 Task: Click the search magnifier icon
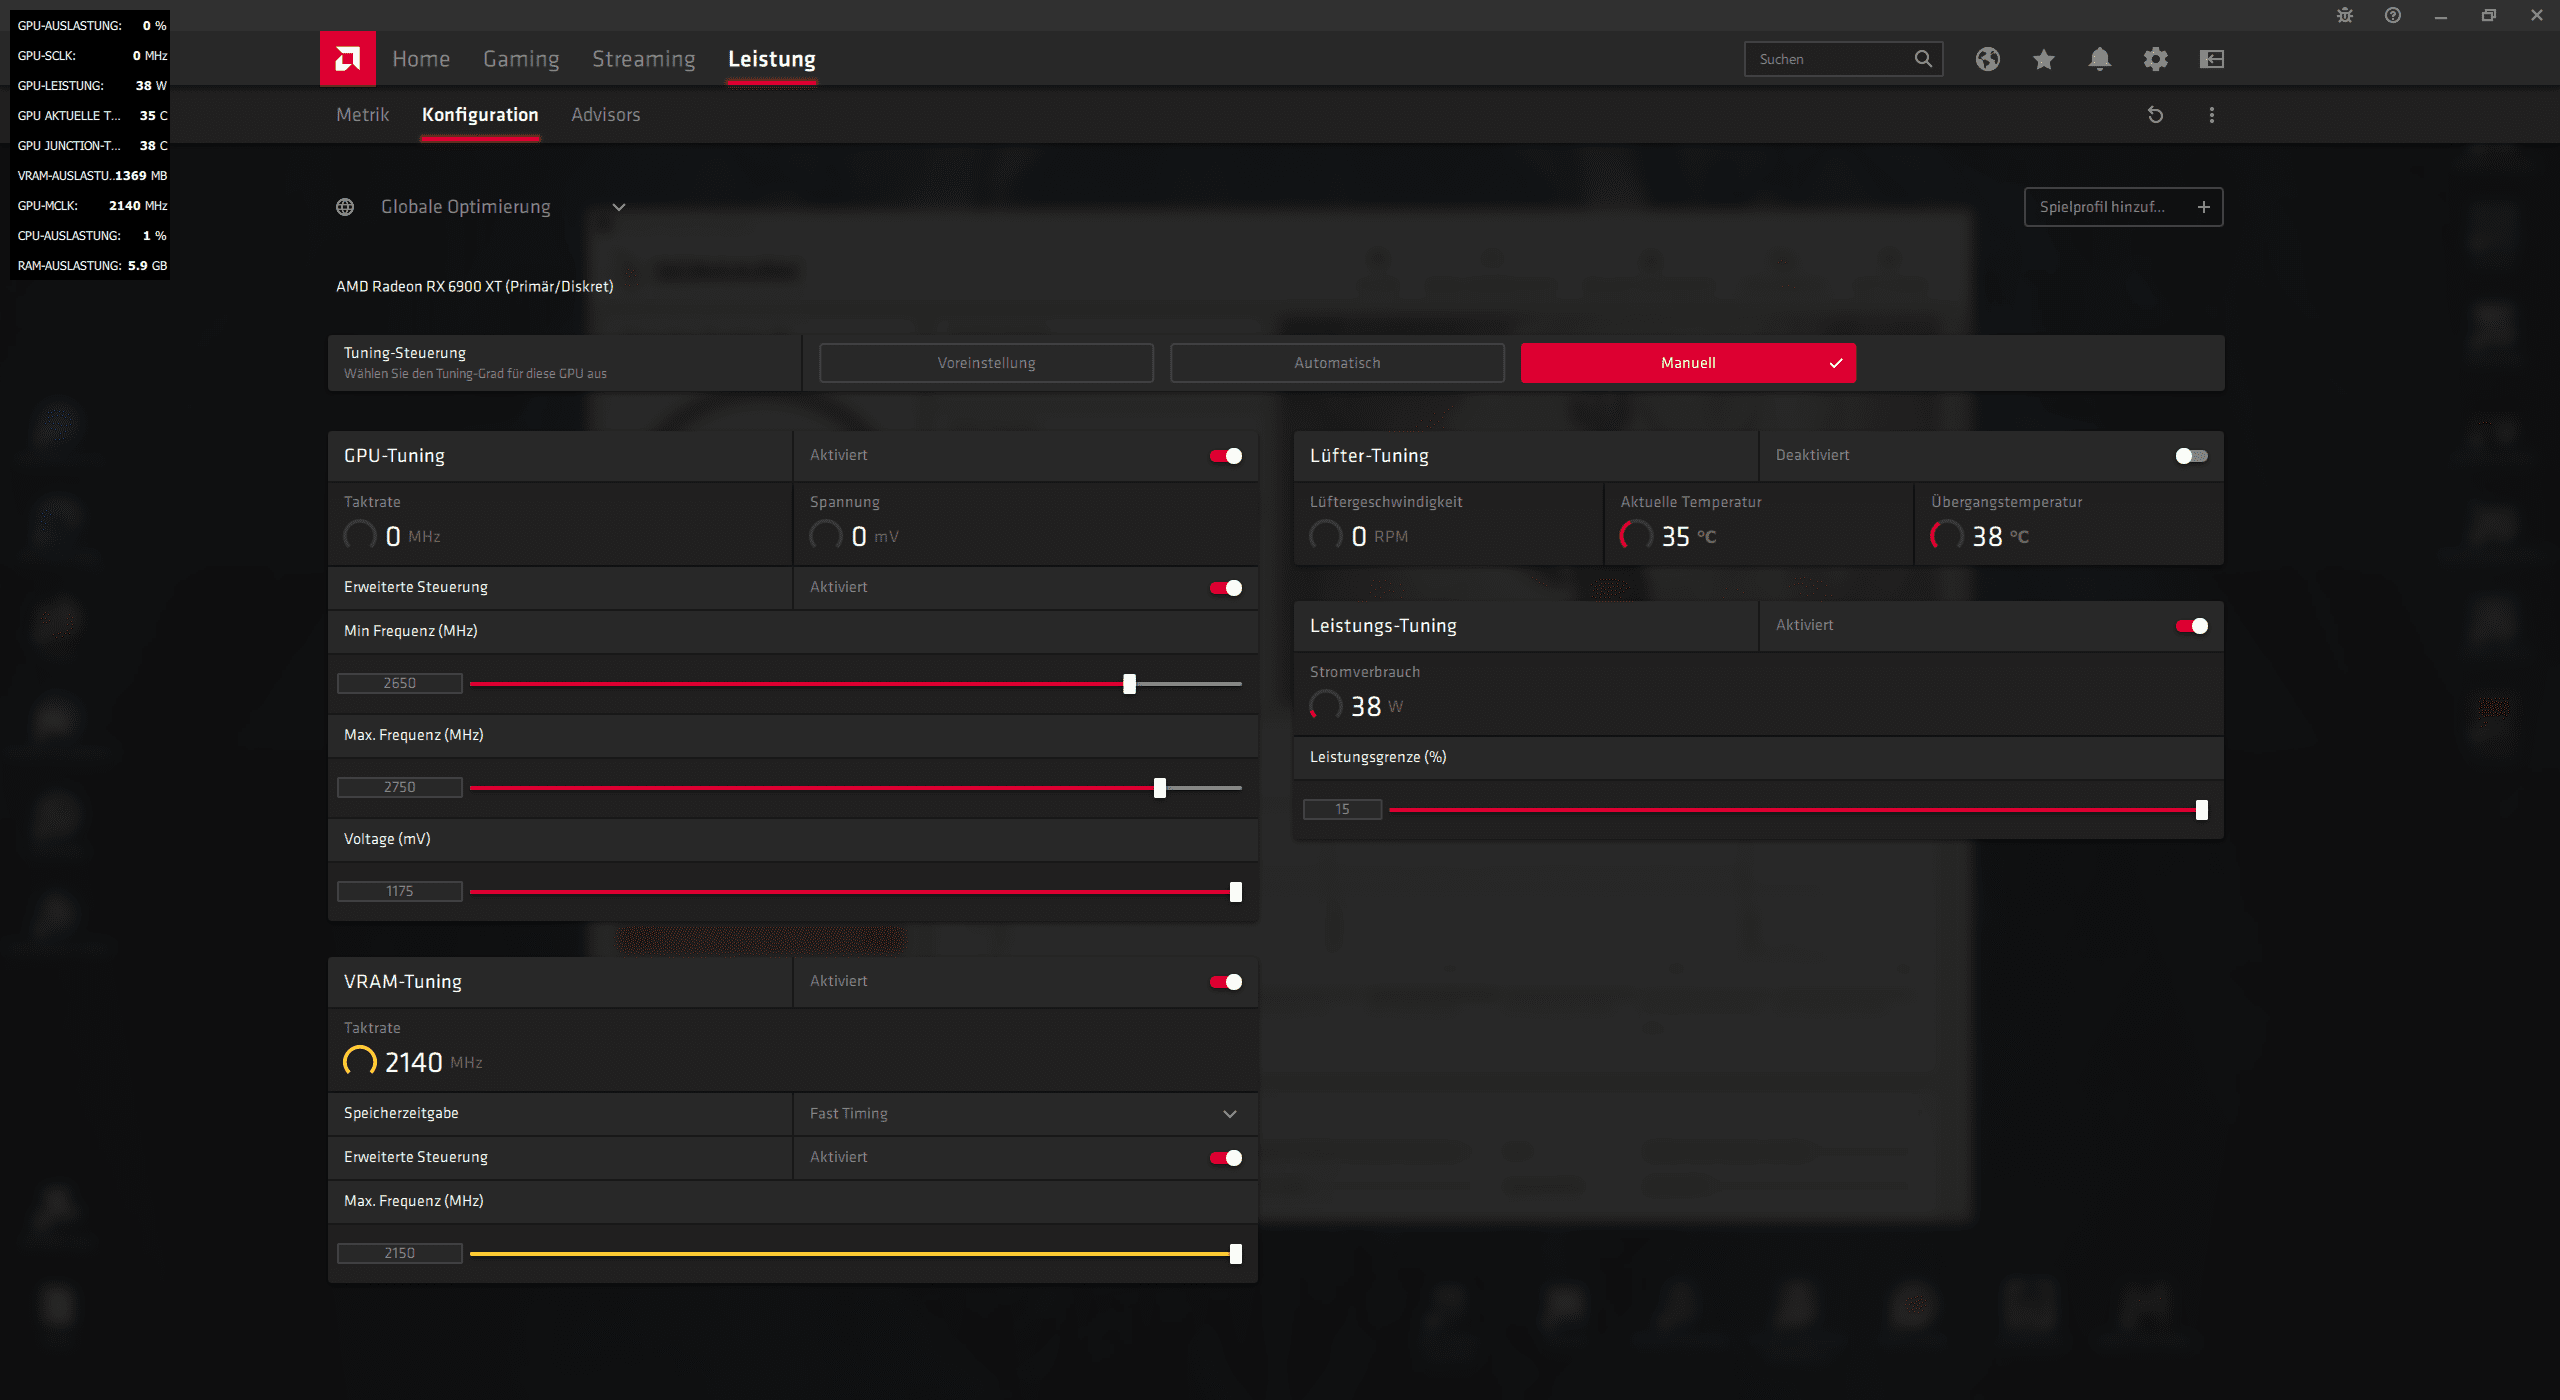coord(1923,59)
